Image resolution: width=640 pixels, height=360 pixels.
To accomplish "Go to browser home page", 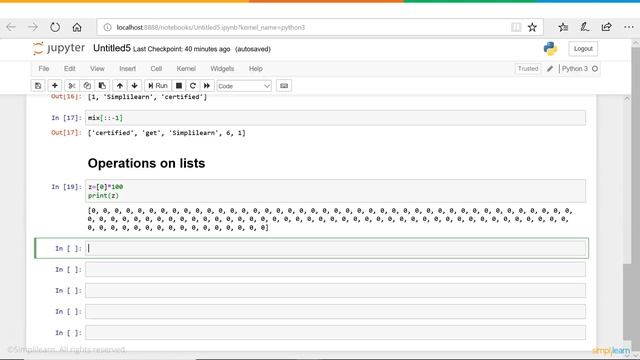I will coord(77,27).
